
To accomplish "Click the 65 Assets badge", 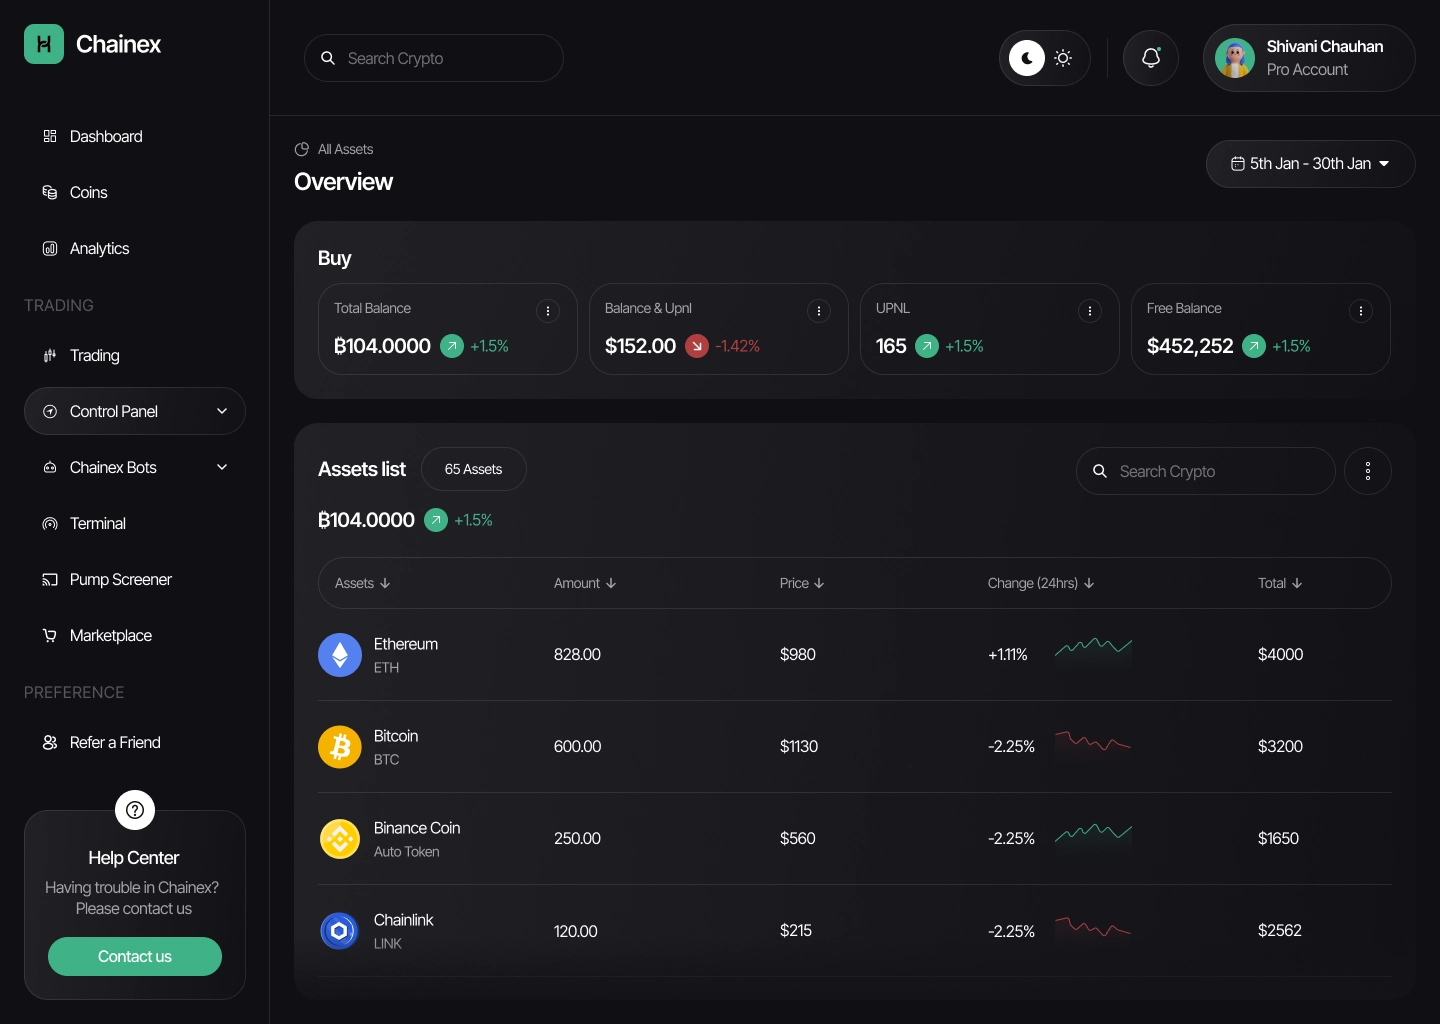I will coord(473,469).
